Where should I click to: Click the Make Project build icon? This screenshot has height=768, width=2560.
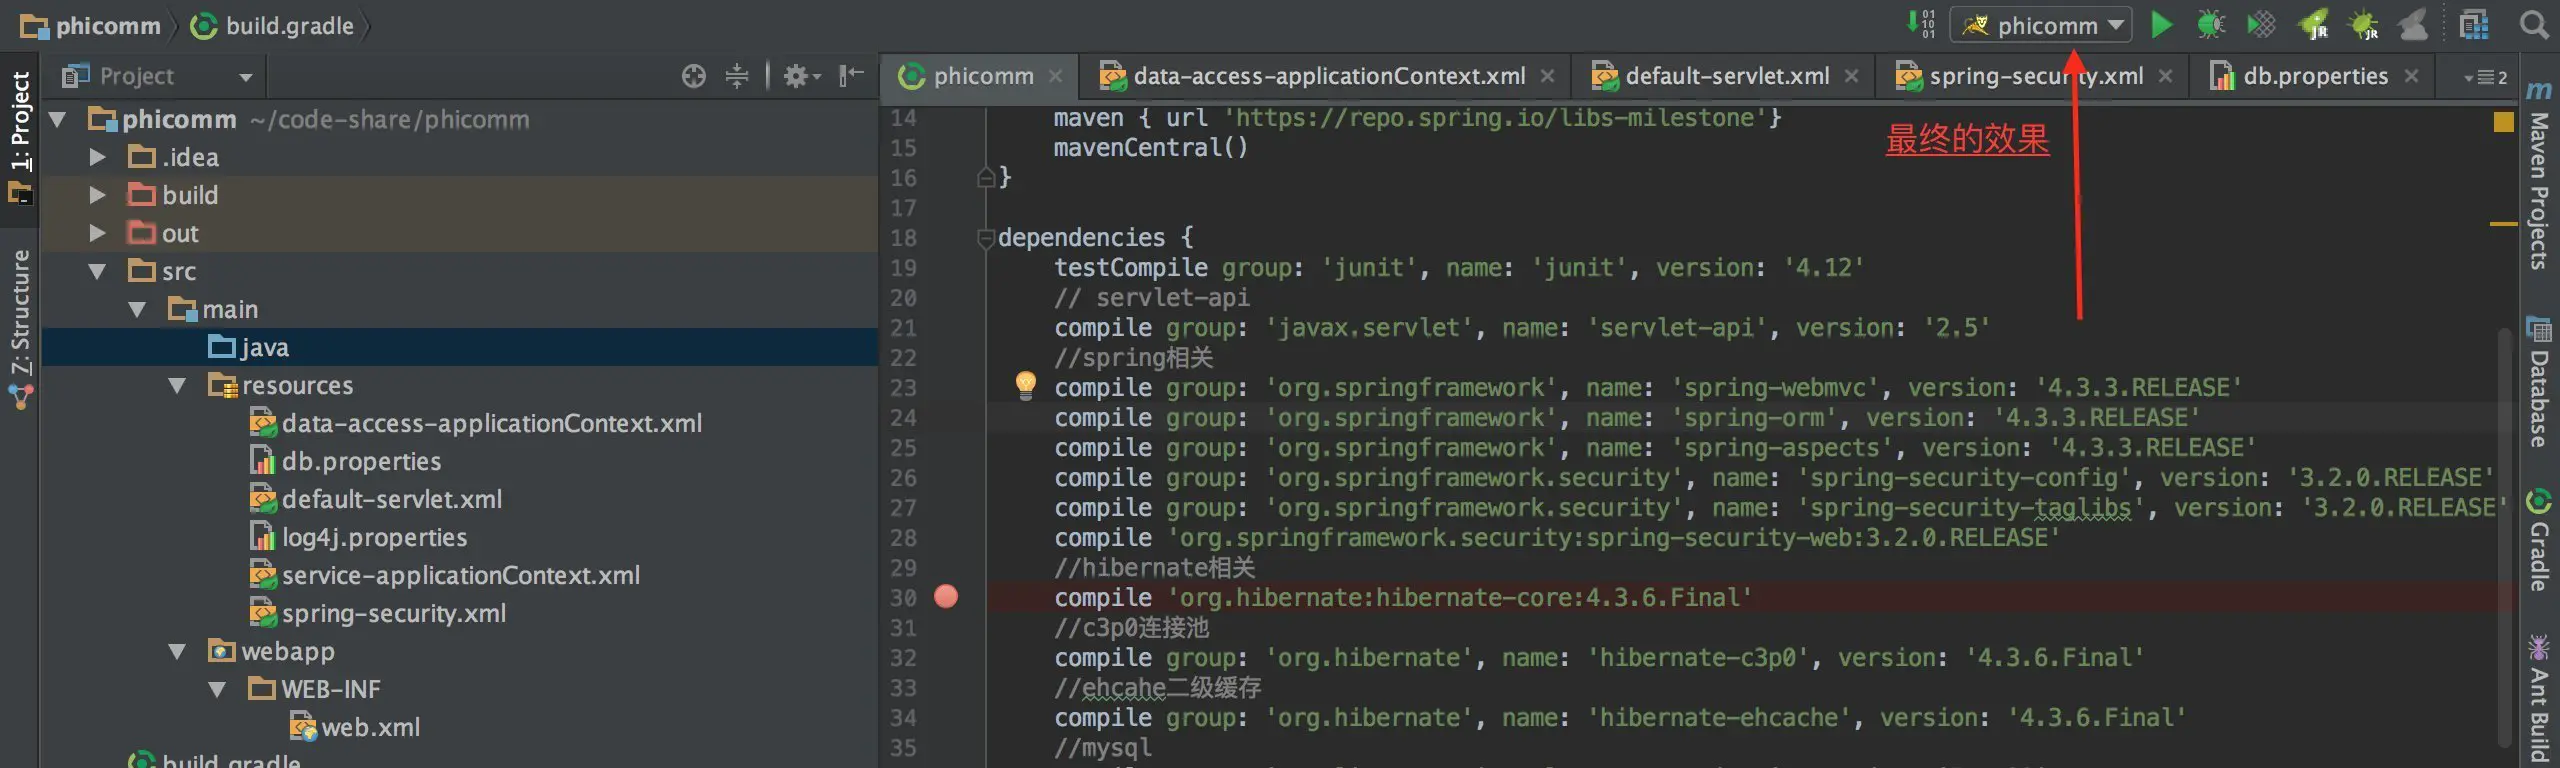tap(1920, 25)
